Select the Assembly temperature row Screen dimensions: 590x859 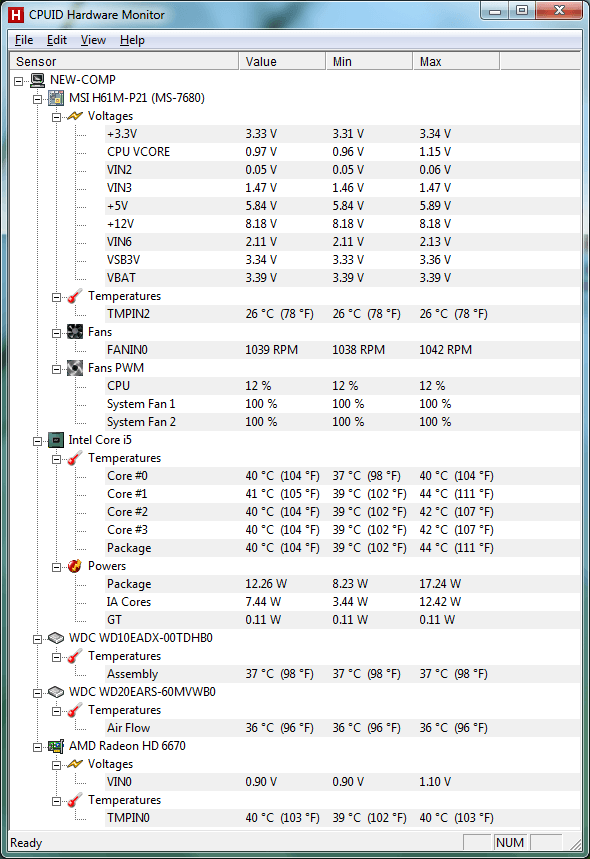pyautogui.click(x=343, y=674)
